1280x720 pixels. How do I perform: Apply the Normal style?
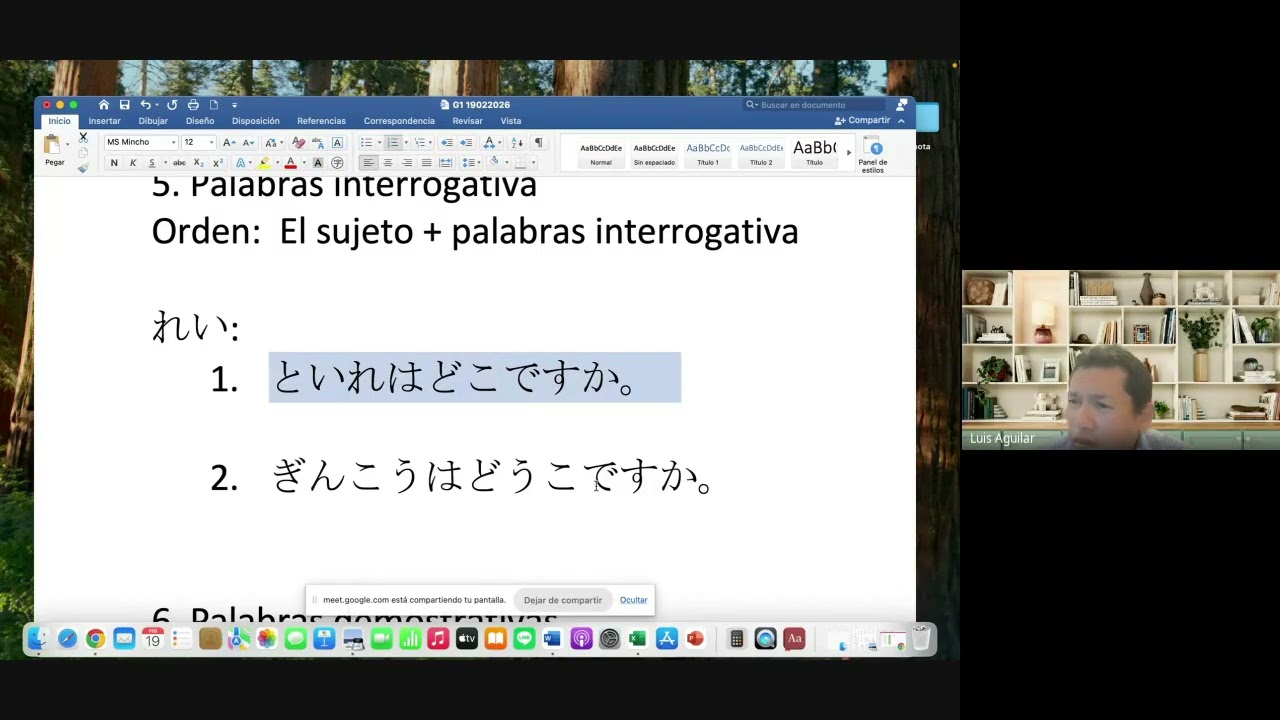click(x=601, y=154)
